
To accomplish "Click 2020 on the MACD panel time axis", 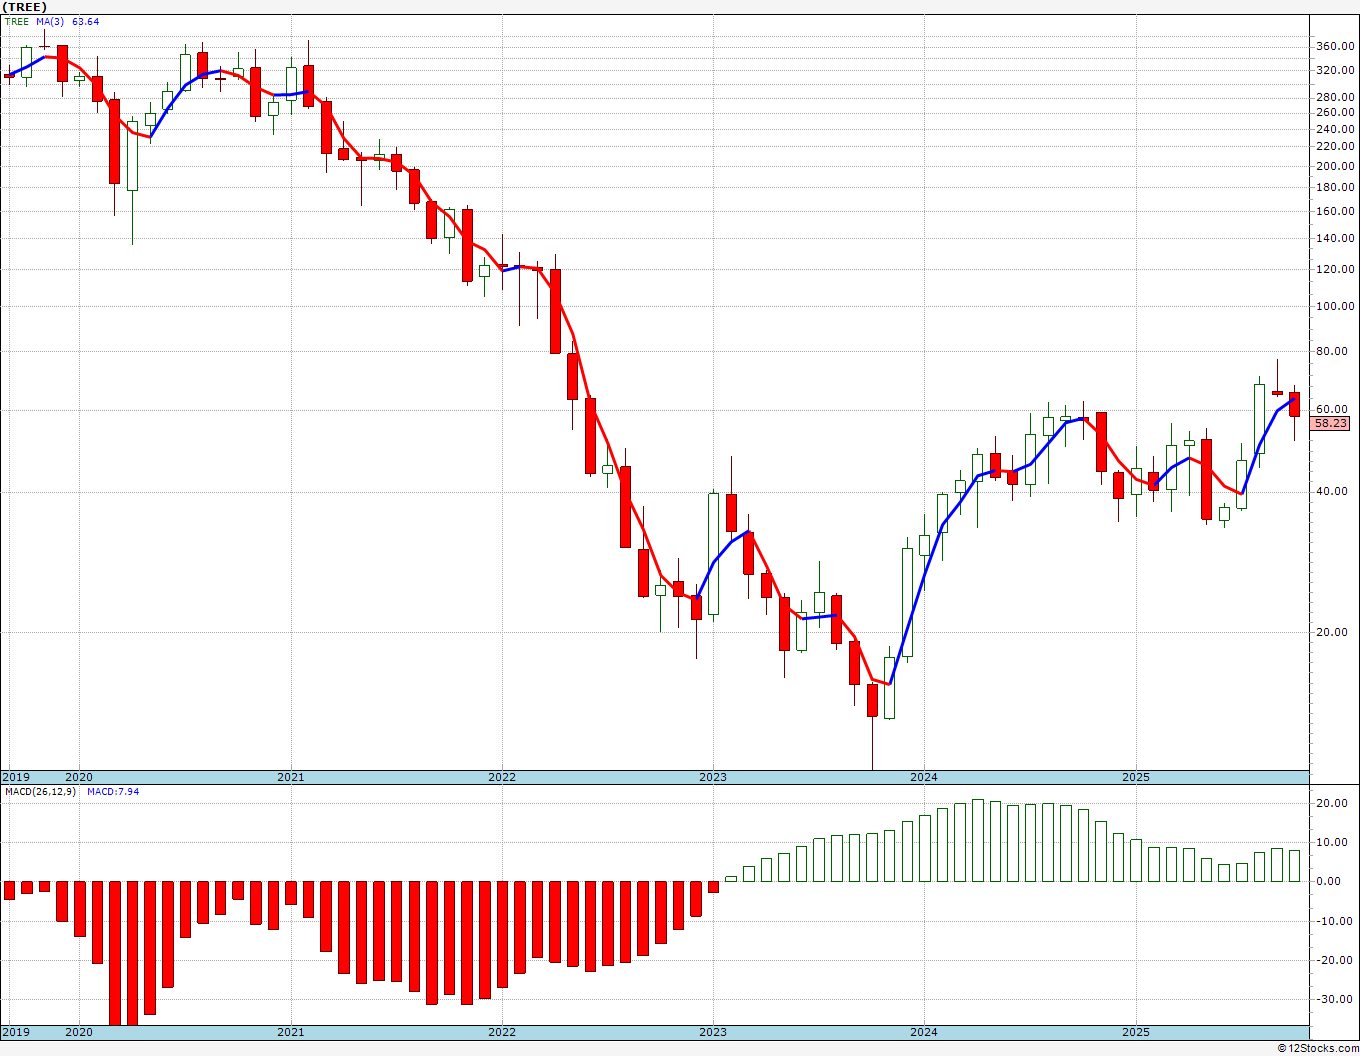I will [79, 1032].
